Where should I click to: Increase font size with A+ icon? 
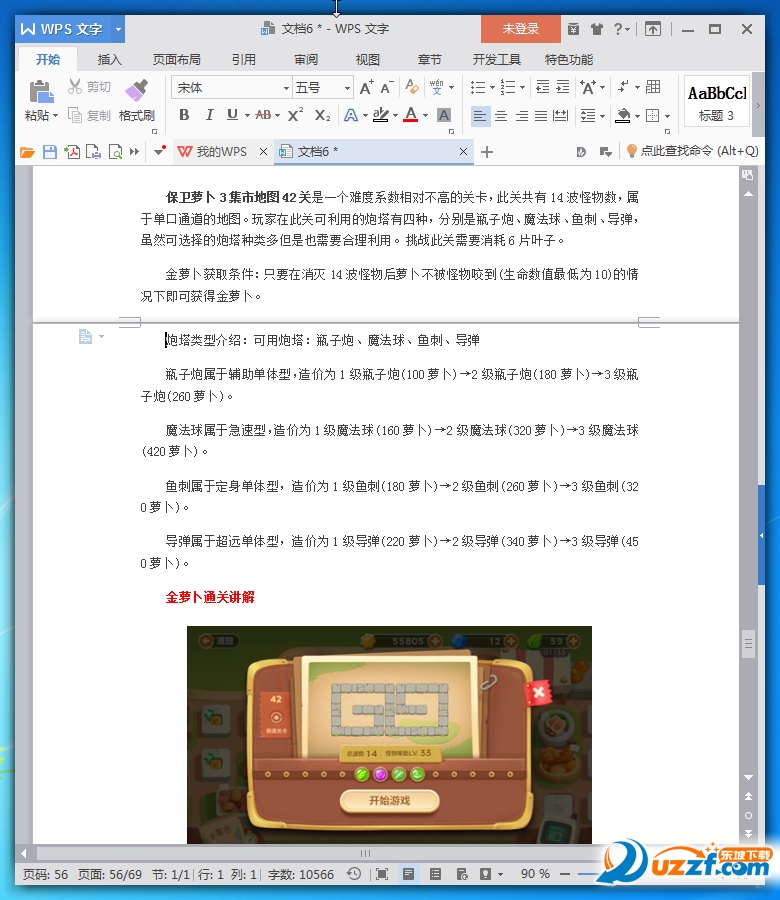point(366,87)
